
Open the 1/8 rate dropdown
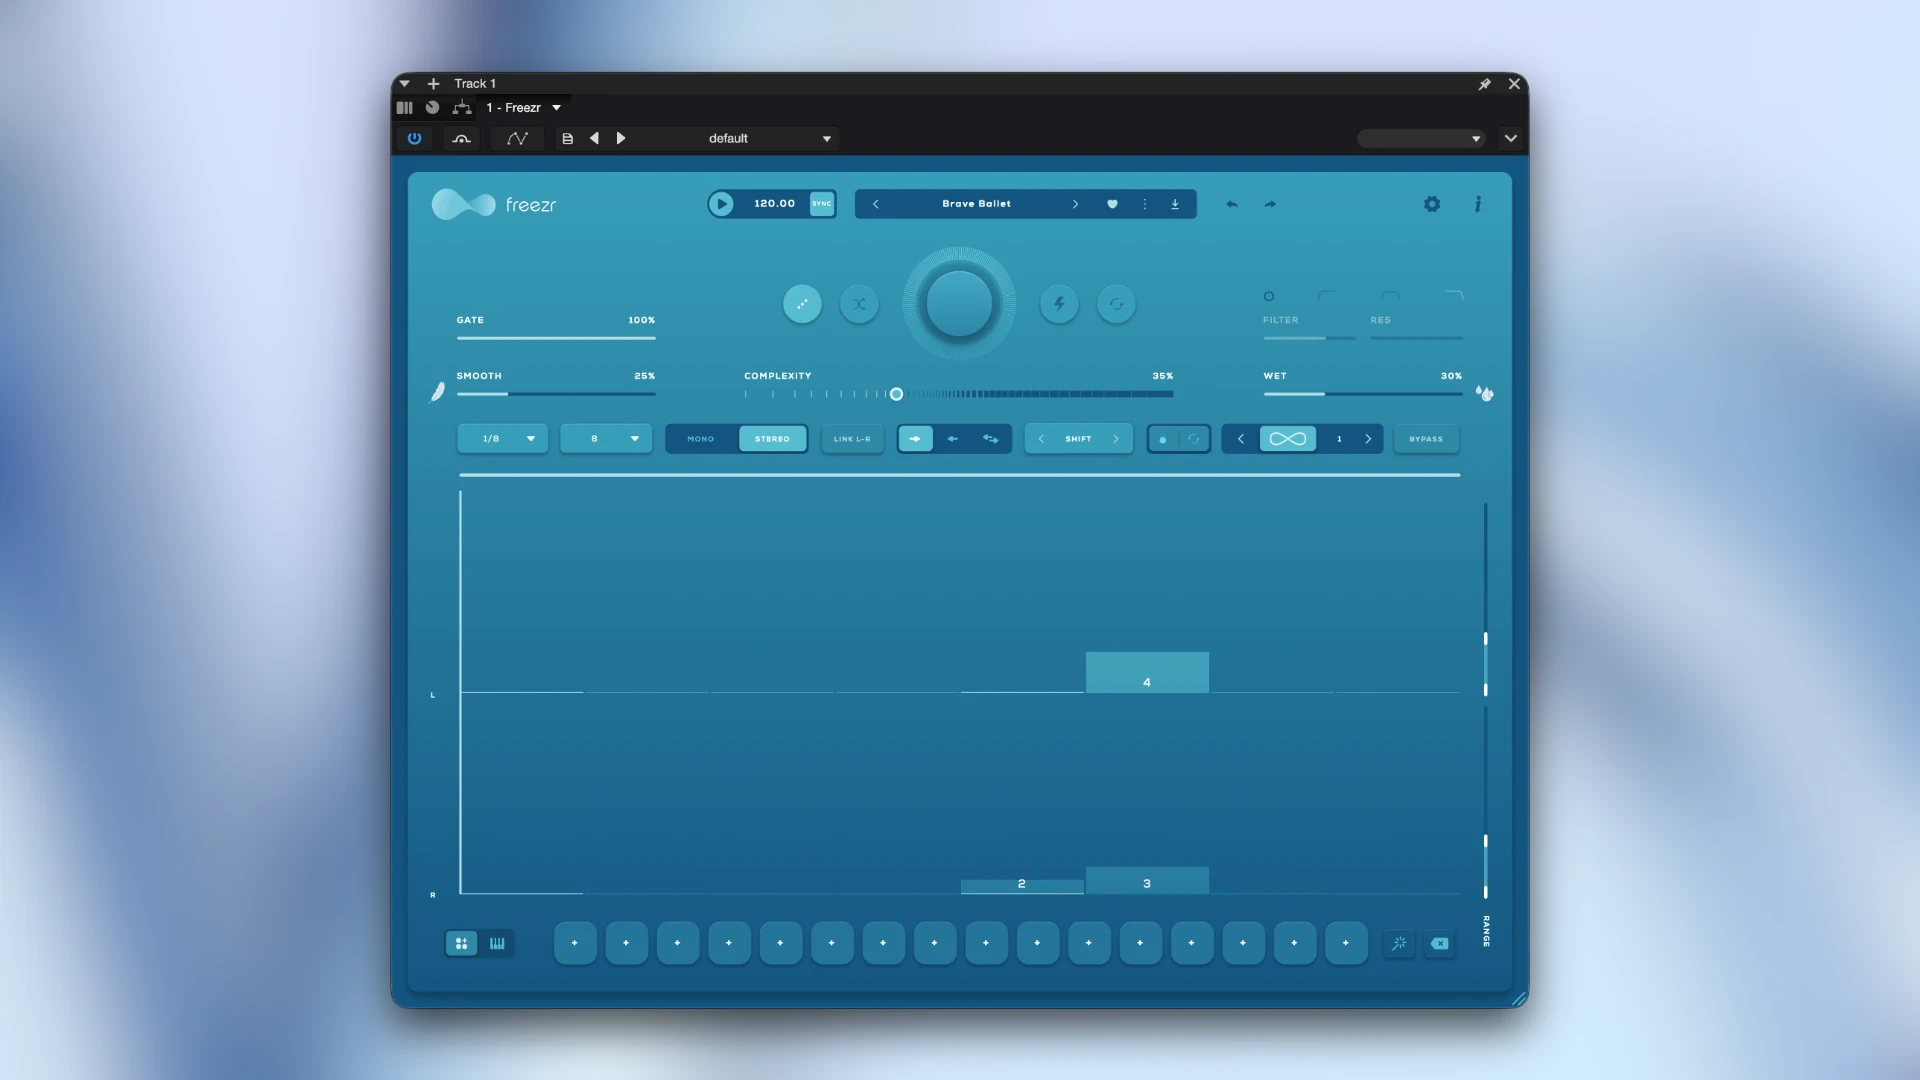[502, 439]
